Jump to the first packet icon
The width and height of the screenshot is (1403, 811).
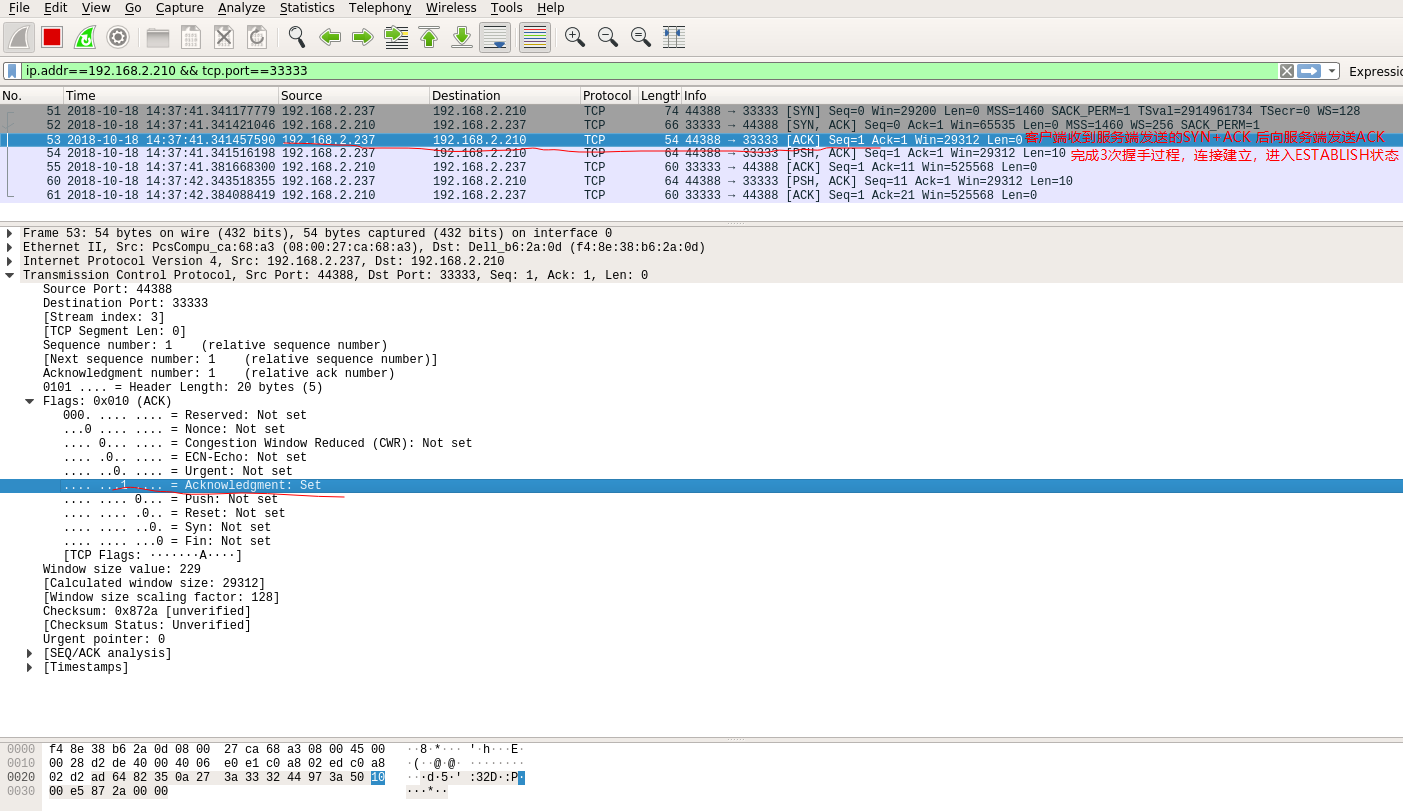pyautogui.click(x=429, y=37)
